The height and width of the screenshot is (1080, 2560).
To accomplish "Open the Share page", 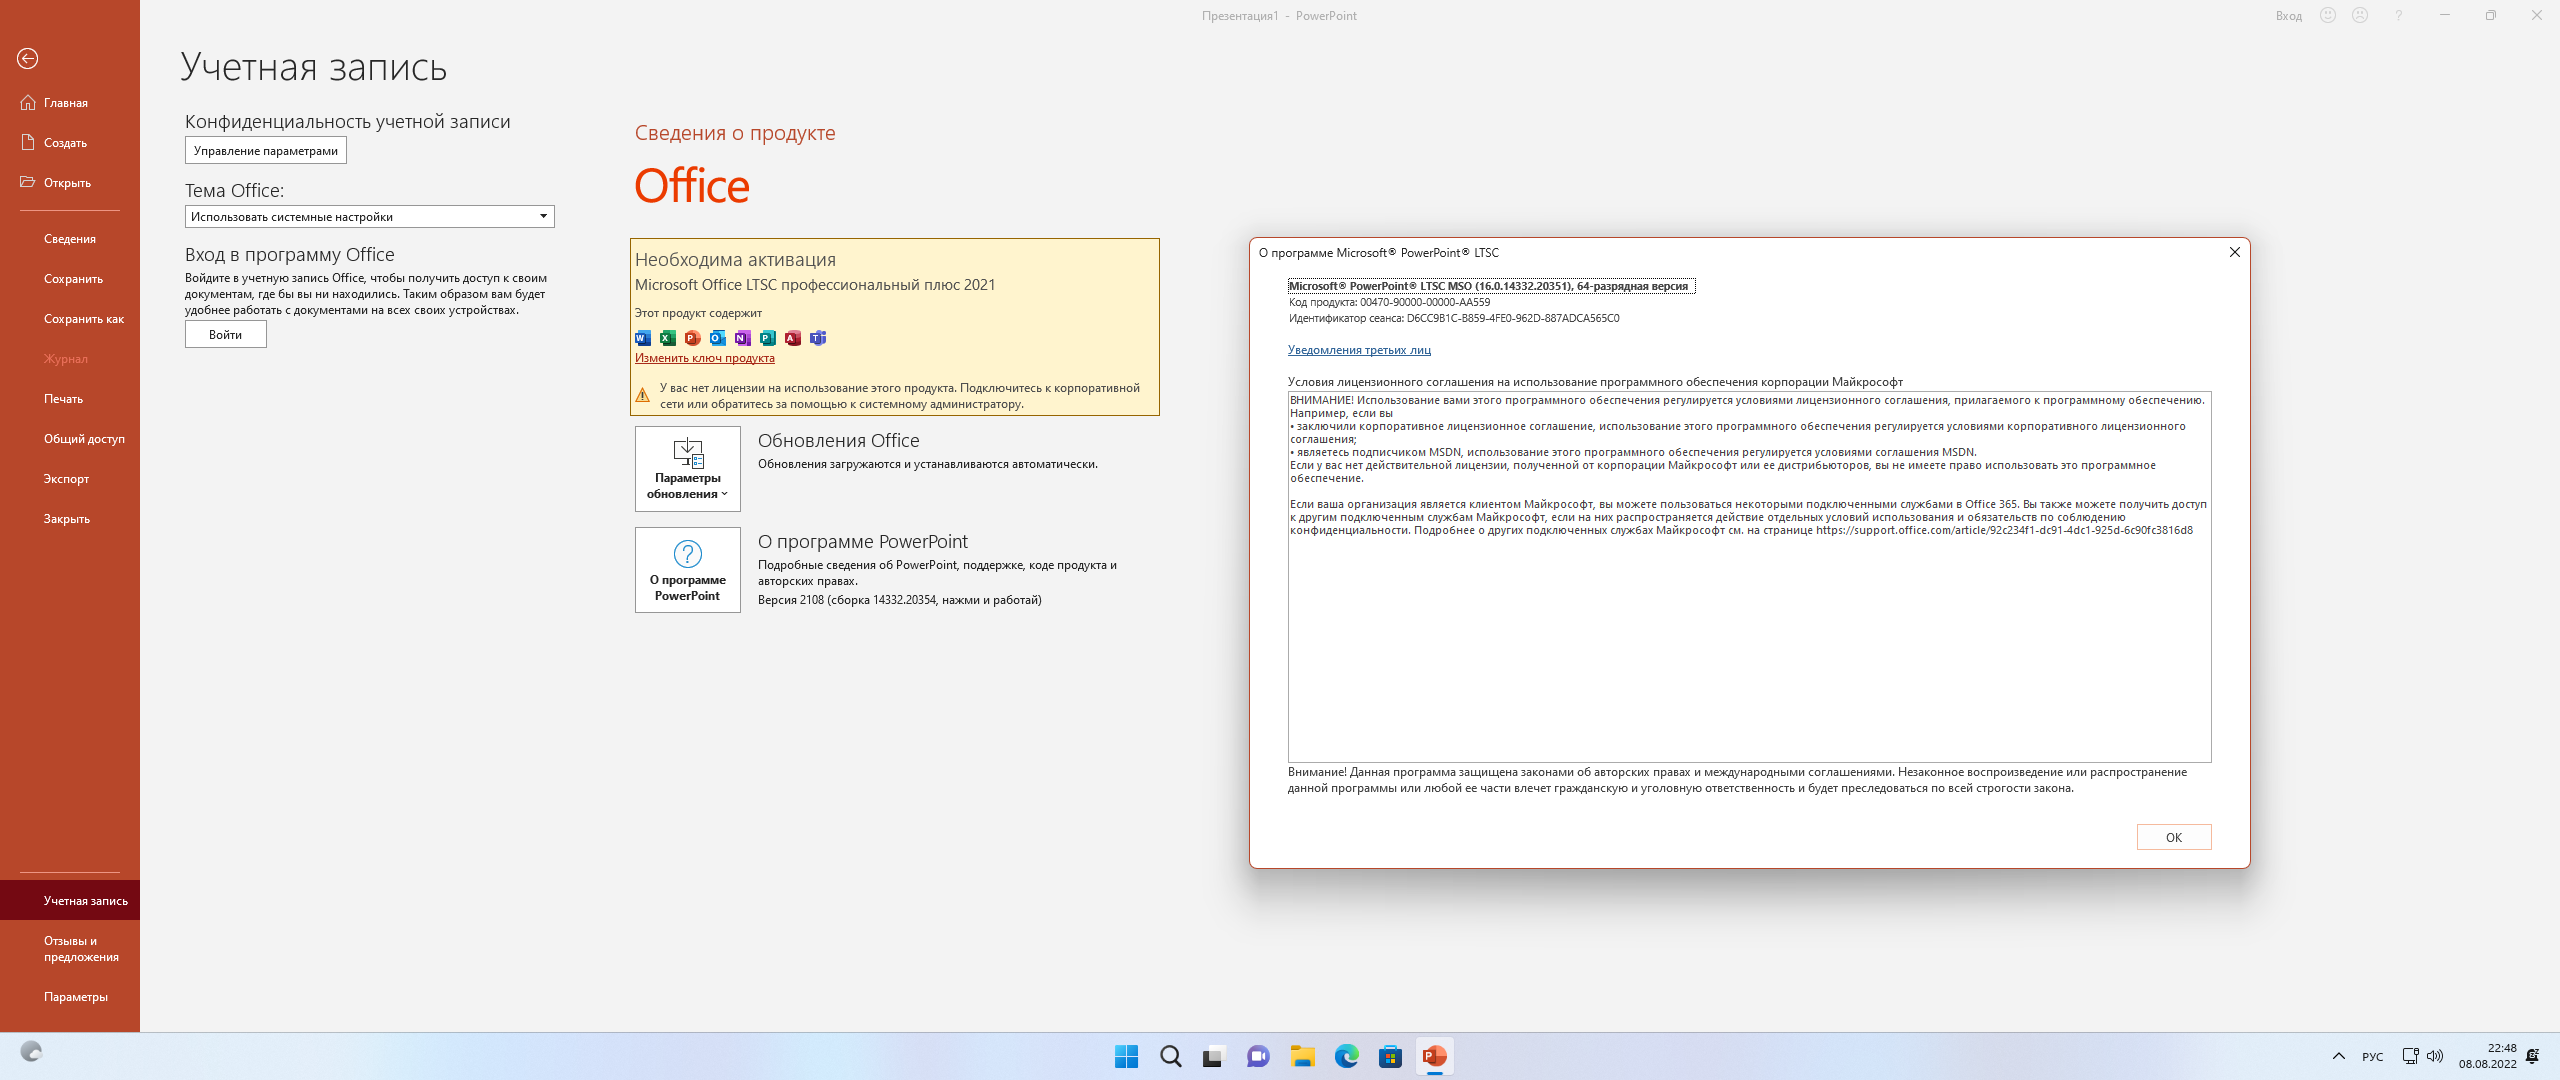I will point(70,439).
